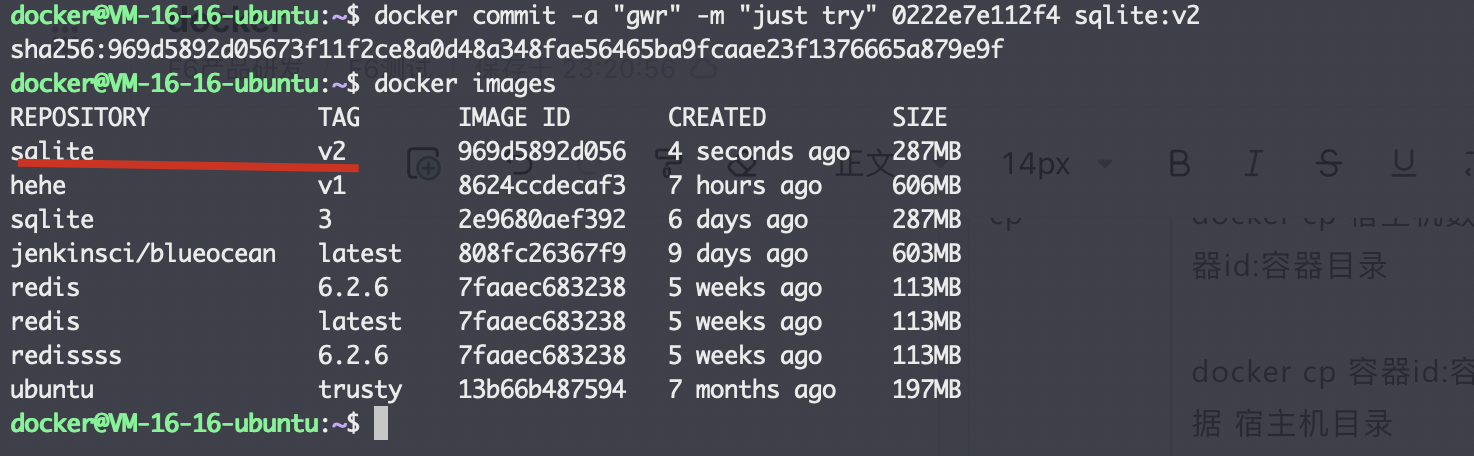This screenshot has height=456, width=1474.
Task: Open the 正文 paragraph style dropdown
Action: 866,163
